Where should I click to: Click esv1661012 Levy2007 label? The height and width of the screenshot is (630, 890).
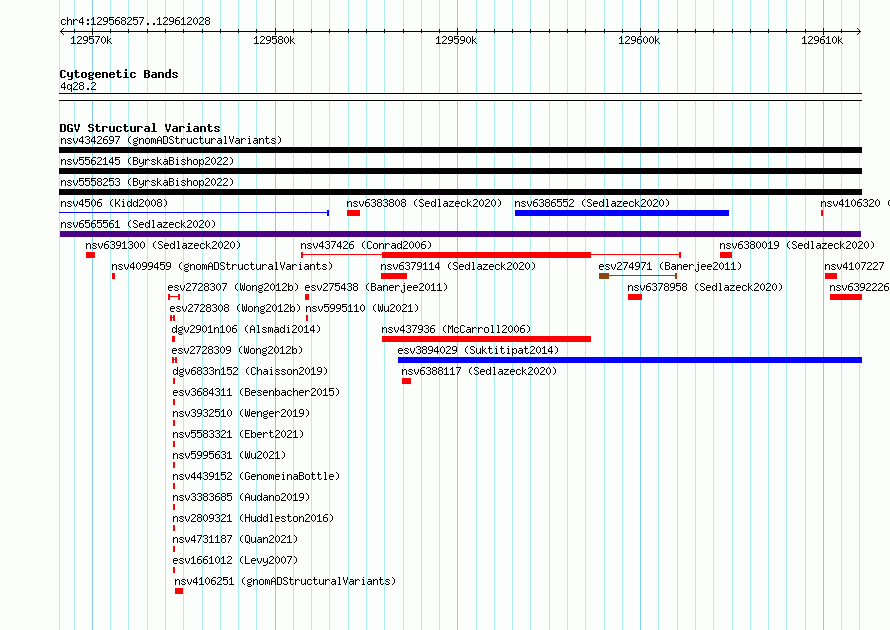pos(235,560)
